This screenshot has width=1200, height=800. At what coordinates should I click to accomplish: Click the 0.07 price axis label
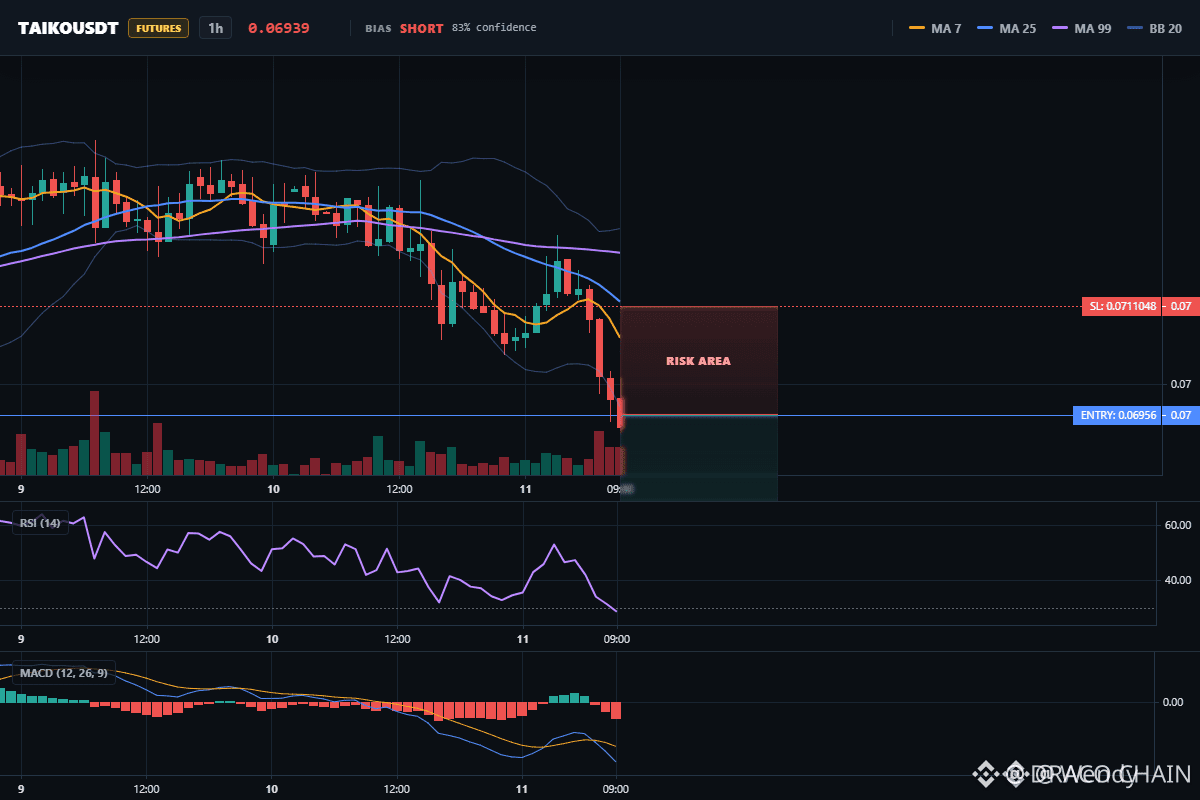click(1181, 384)
